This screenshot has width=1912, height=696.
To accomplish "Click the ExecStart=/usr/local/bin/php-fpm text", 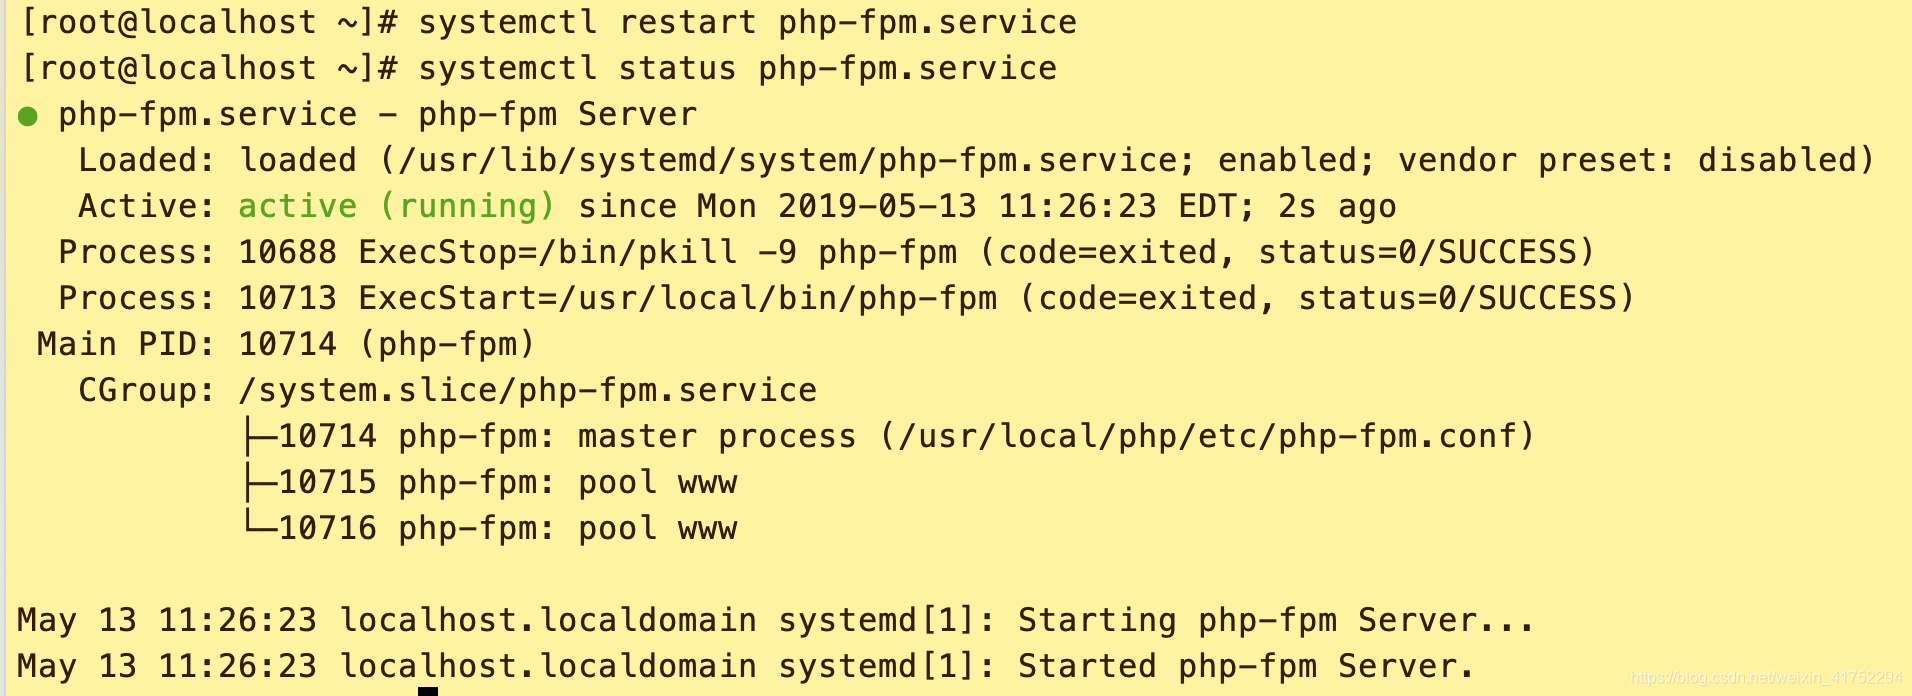I will click(x=677, y=298).
